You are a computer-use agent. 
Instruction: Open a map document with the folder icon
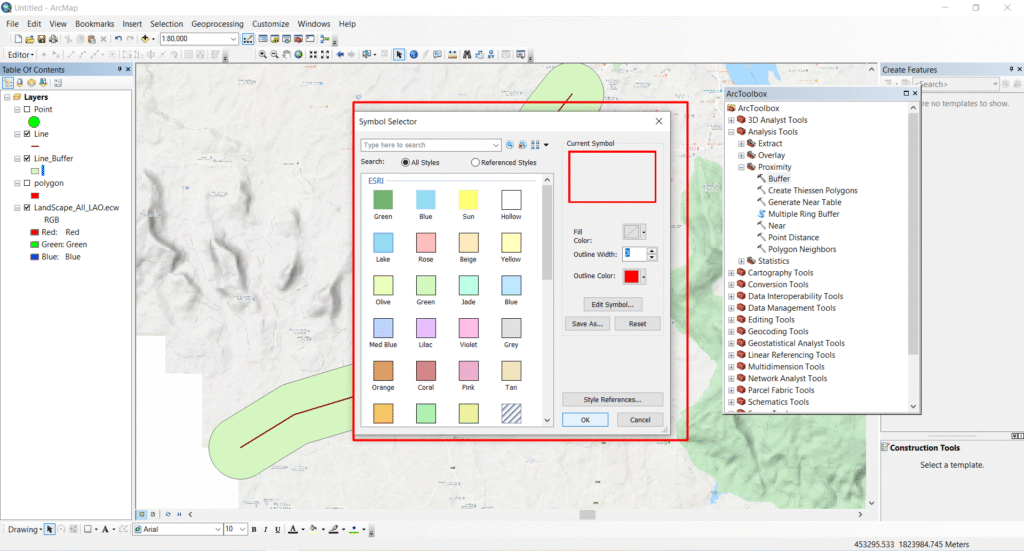[29, 39]
